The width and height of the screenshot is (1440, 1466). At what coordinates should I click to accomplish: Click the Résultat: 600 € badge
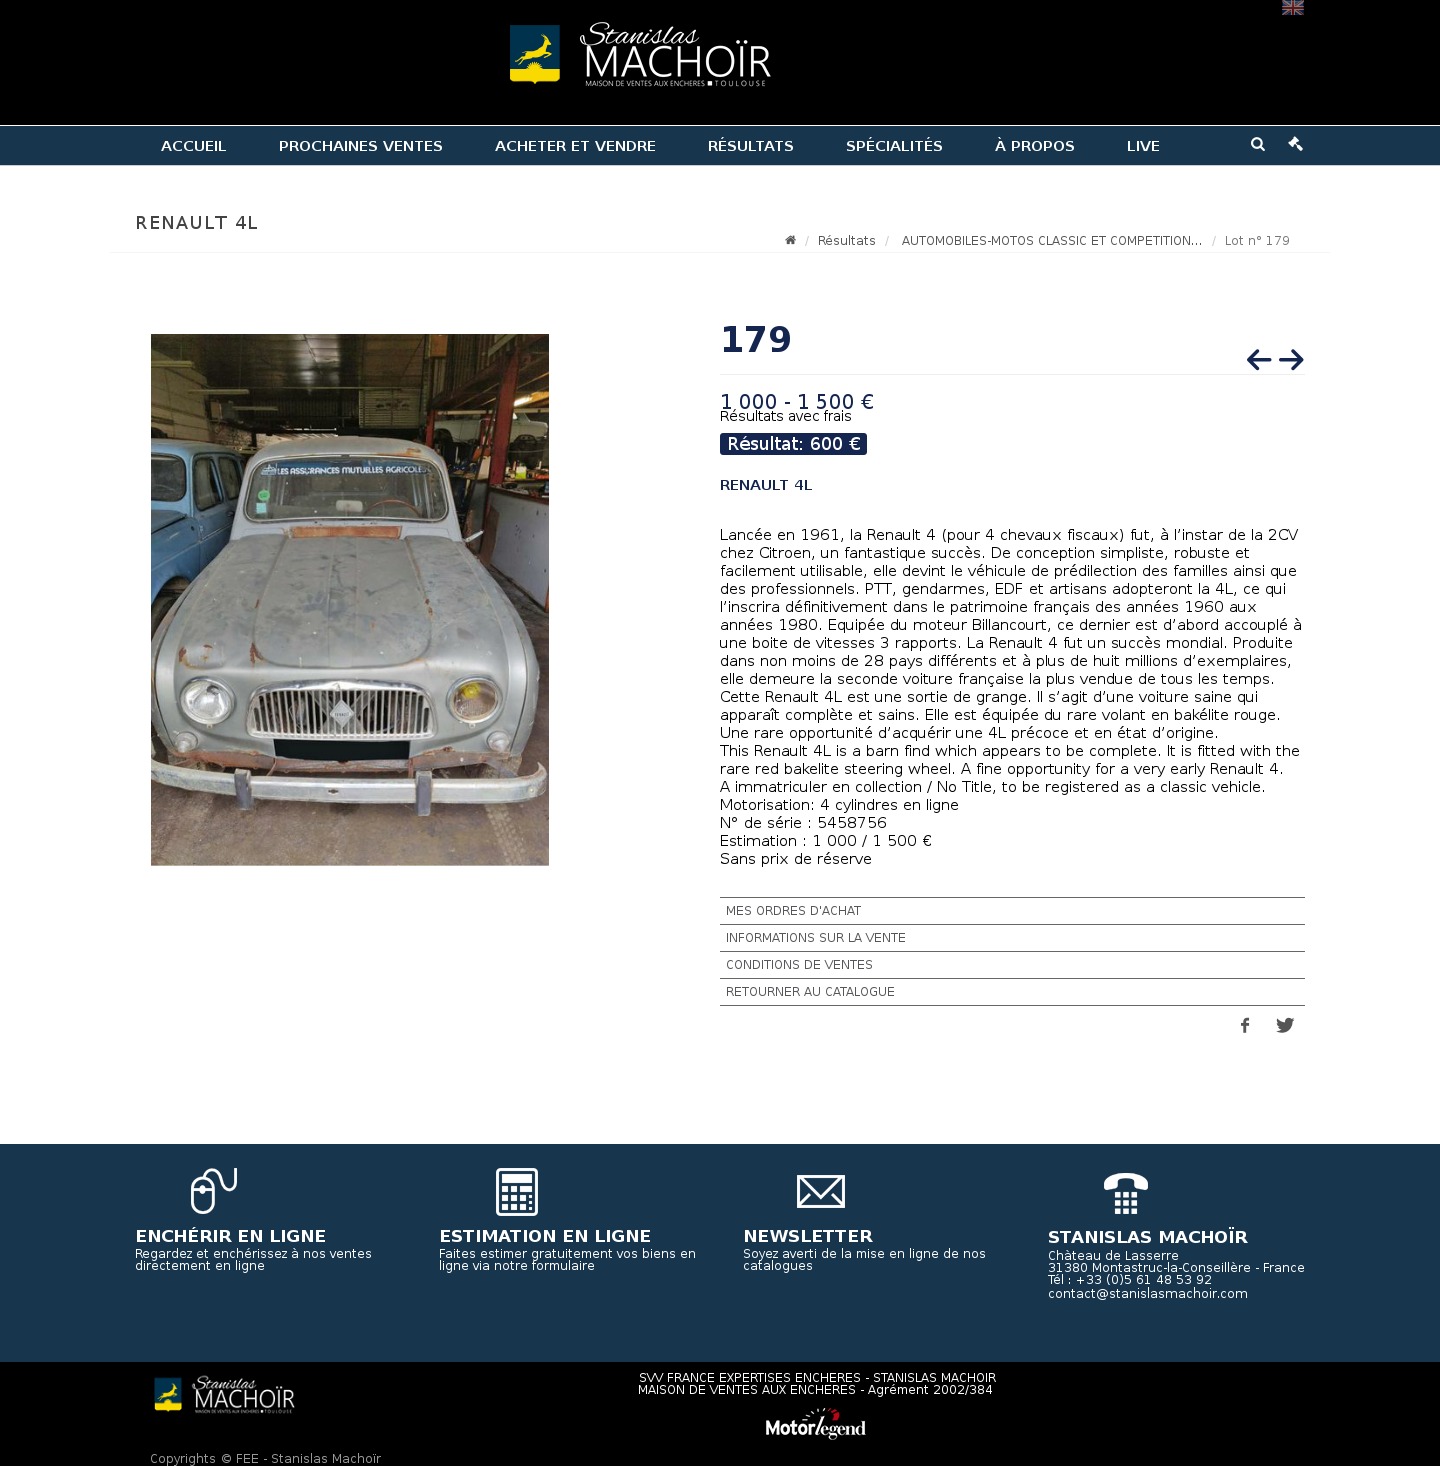pyautogui.click(x=793, y=444)
